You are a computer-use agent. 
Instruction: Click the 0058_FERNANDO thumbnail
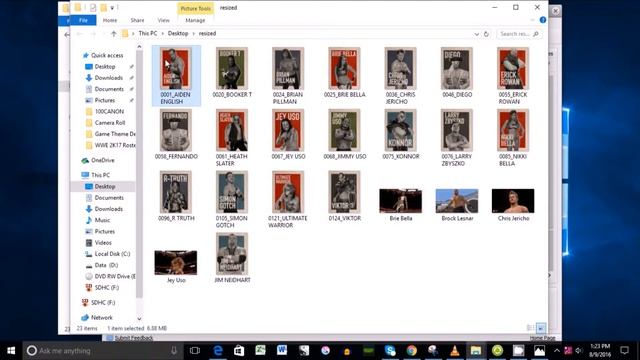[x=176, y=131]
